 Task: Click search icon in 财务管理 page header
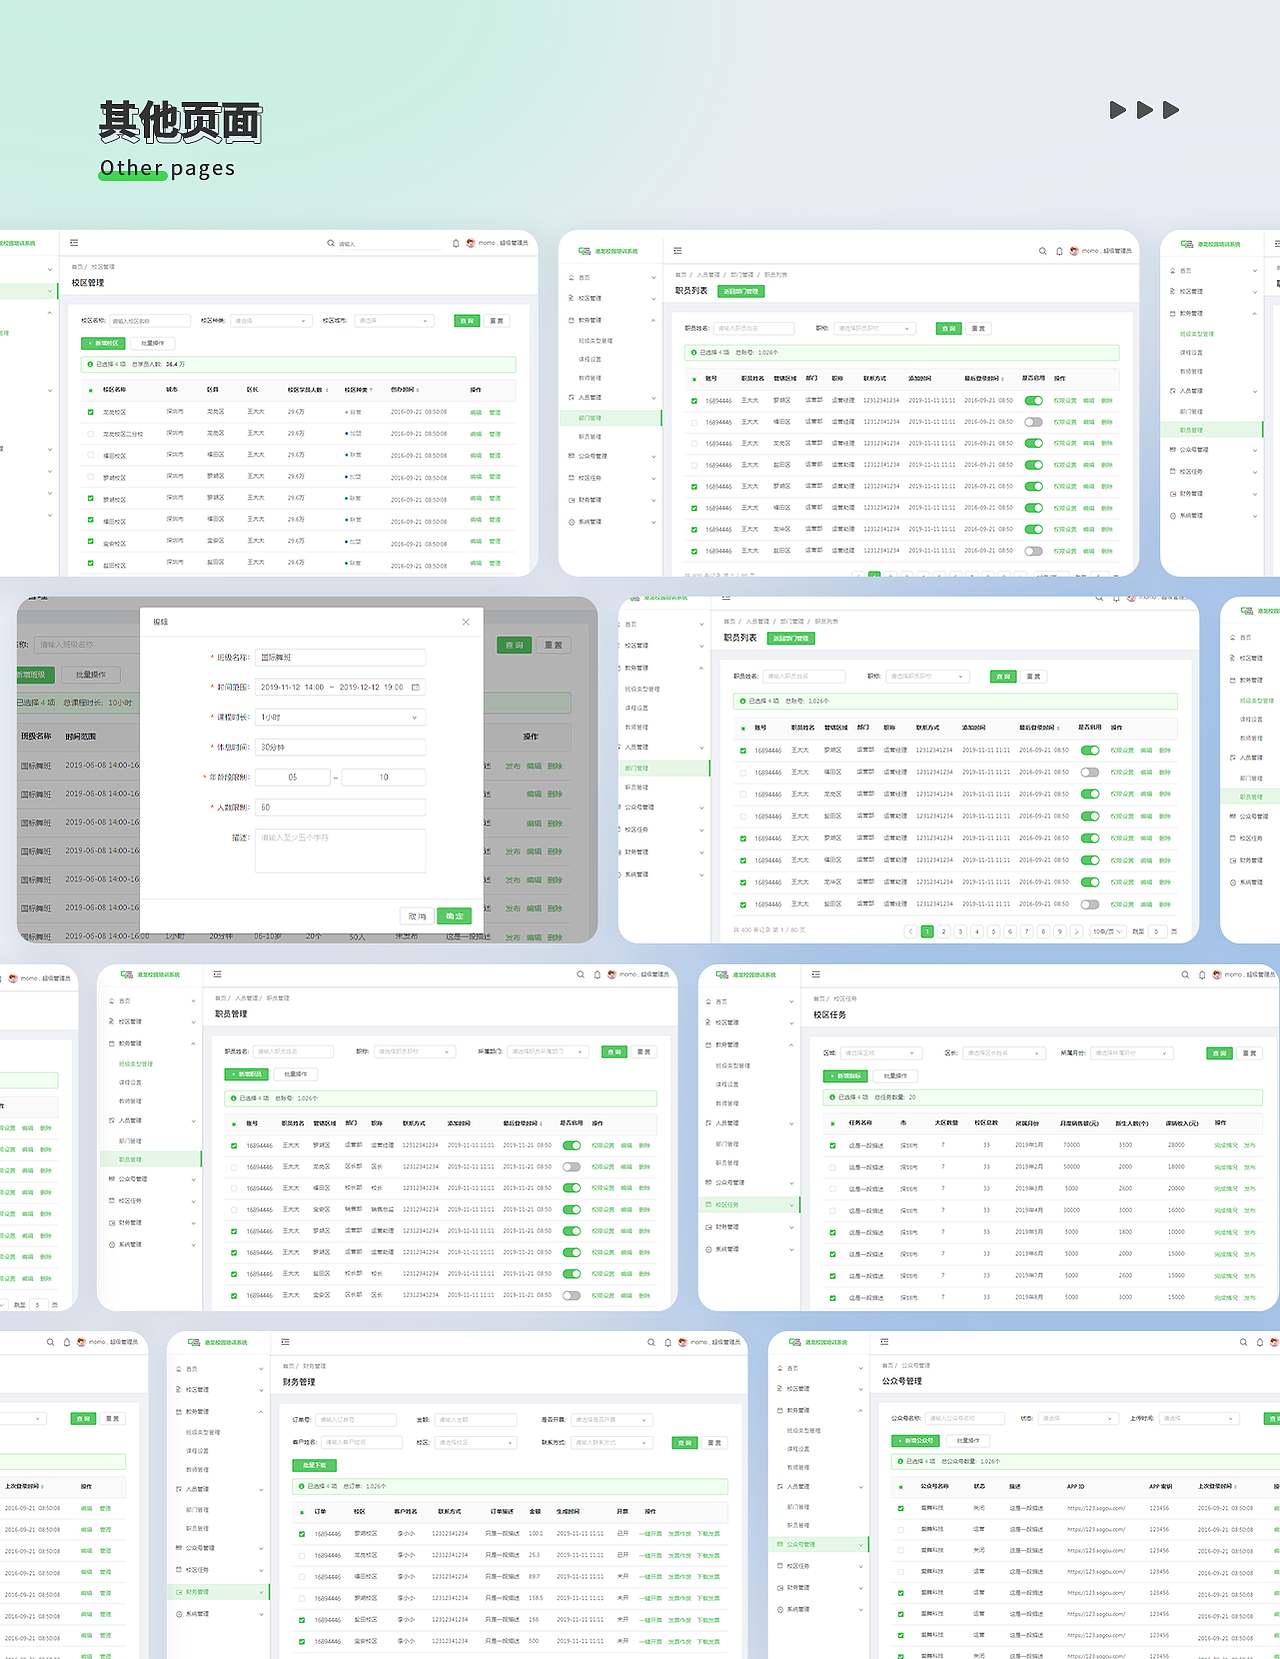tap(651, 1342)
